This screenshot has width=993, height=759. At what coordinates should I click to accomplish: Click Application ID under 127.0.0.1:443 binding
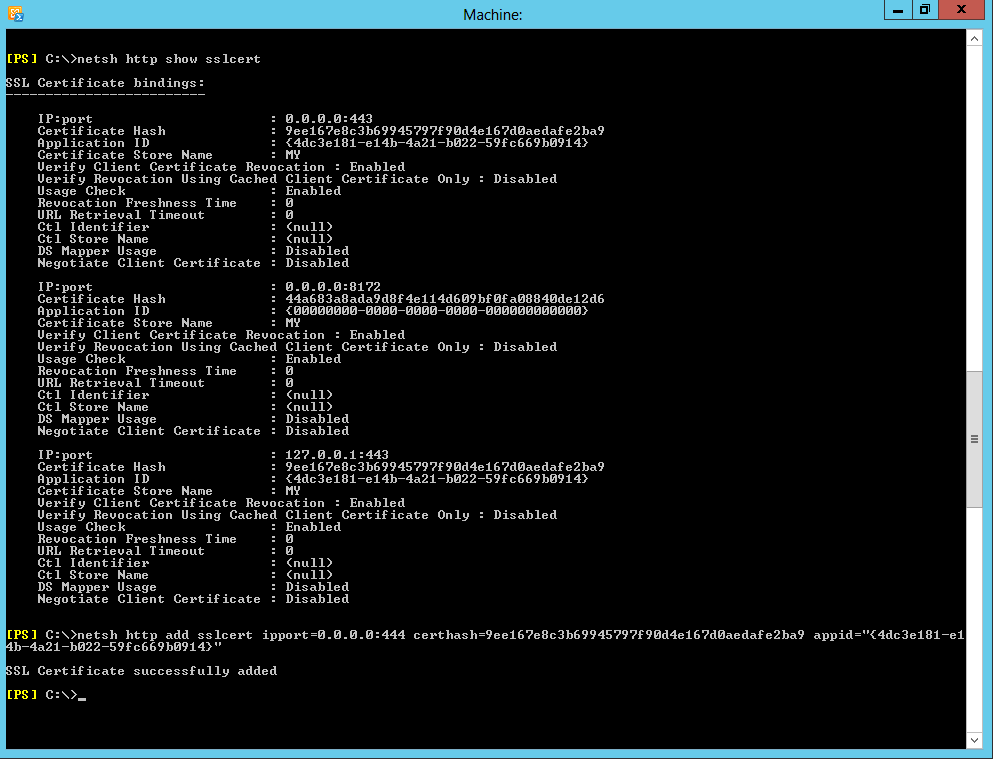[x=436, y=479]
